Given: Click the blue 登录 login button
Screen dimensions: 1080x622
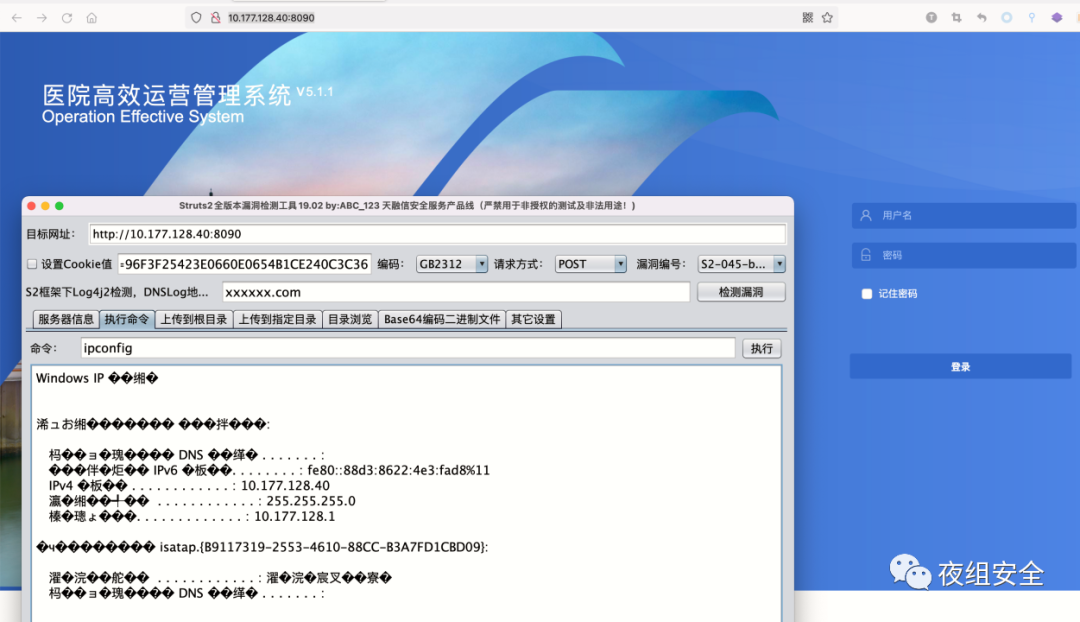Looking at the screenshot, I should (960, 366).
